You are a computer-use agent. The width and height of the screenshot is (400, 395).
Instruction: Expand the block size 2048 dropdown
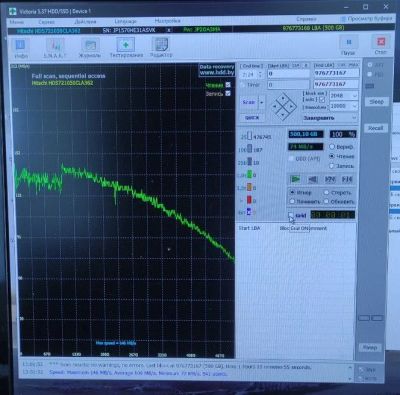pyautogui.click(x=344, y=96)
